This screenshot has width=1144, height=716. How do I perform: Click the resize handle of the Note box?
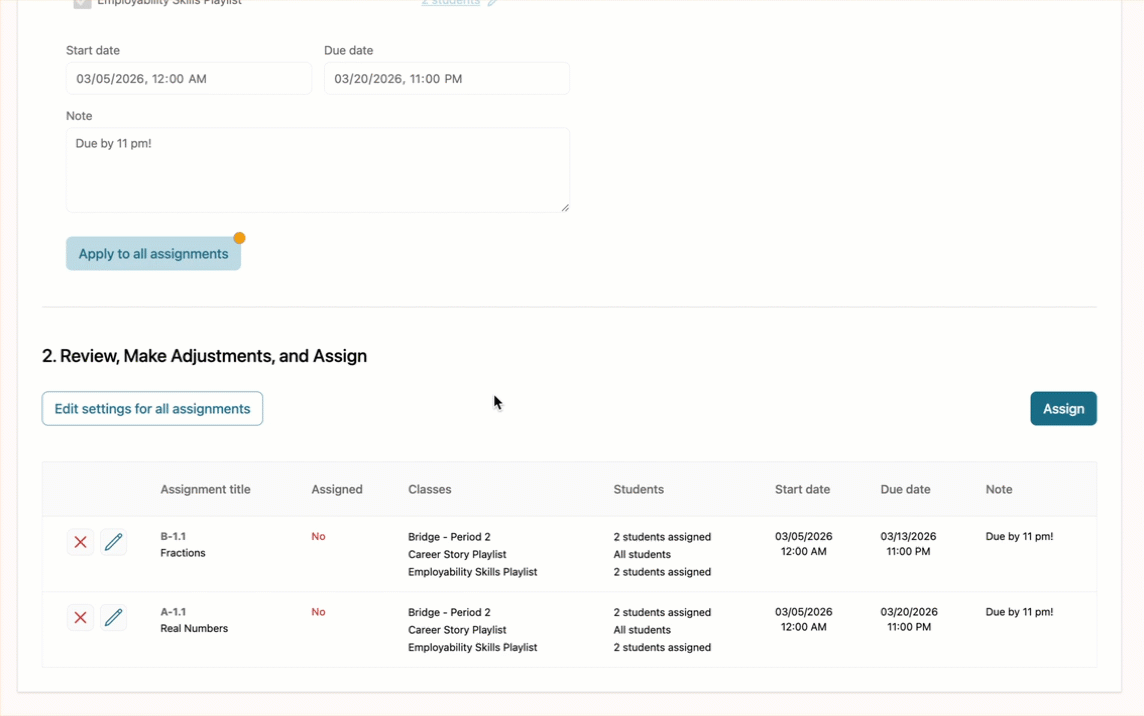click(566, 208)
